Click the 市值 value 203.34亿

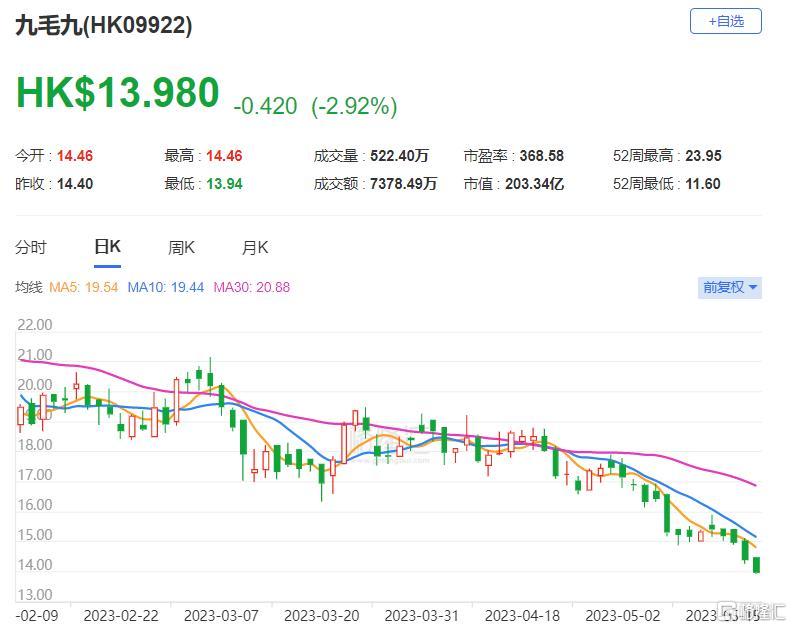coord(534,183)
